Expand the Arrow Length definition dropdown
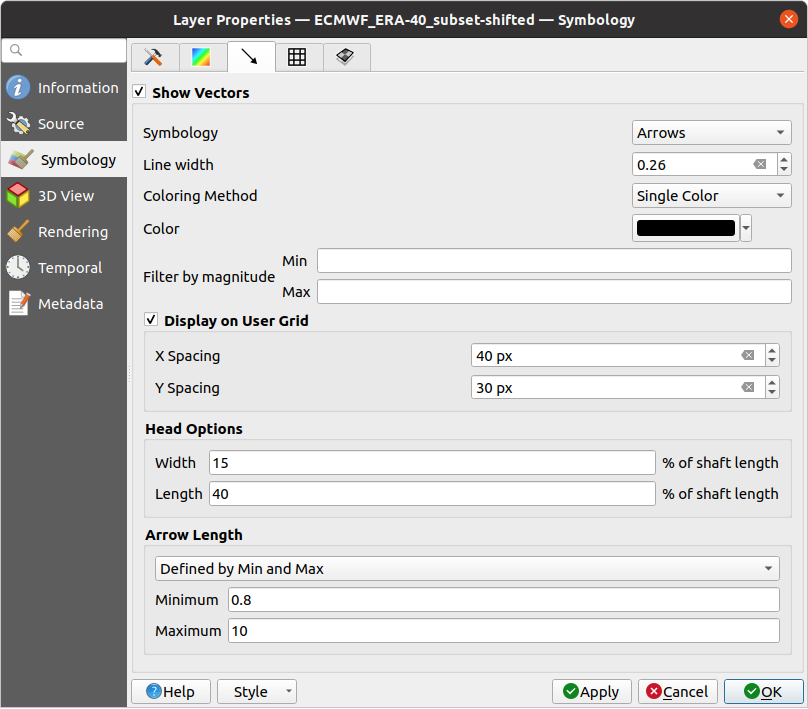 467,569
